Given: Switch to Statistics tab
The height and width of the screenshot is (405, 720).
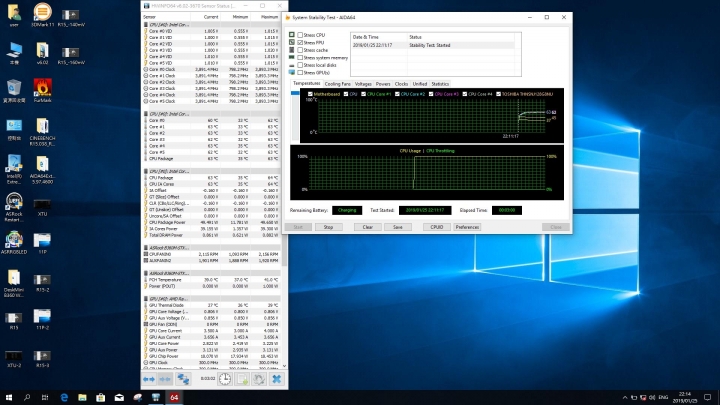Looking at the screenshot, I should point(440,84).
